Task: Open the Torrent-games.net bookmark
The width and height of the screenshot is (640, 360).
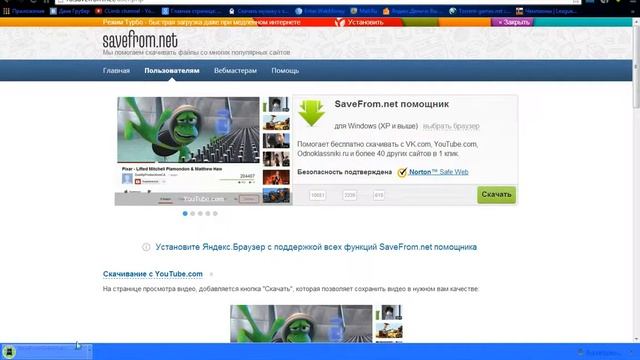Action: click(x=479, y=11)
